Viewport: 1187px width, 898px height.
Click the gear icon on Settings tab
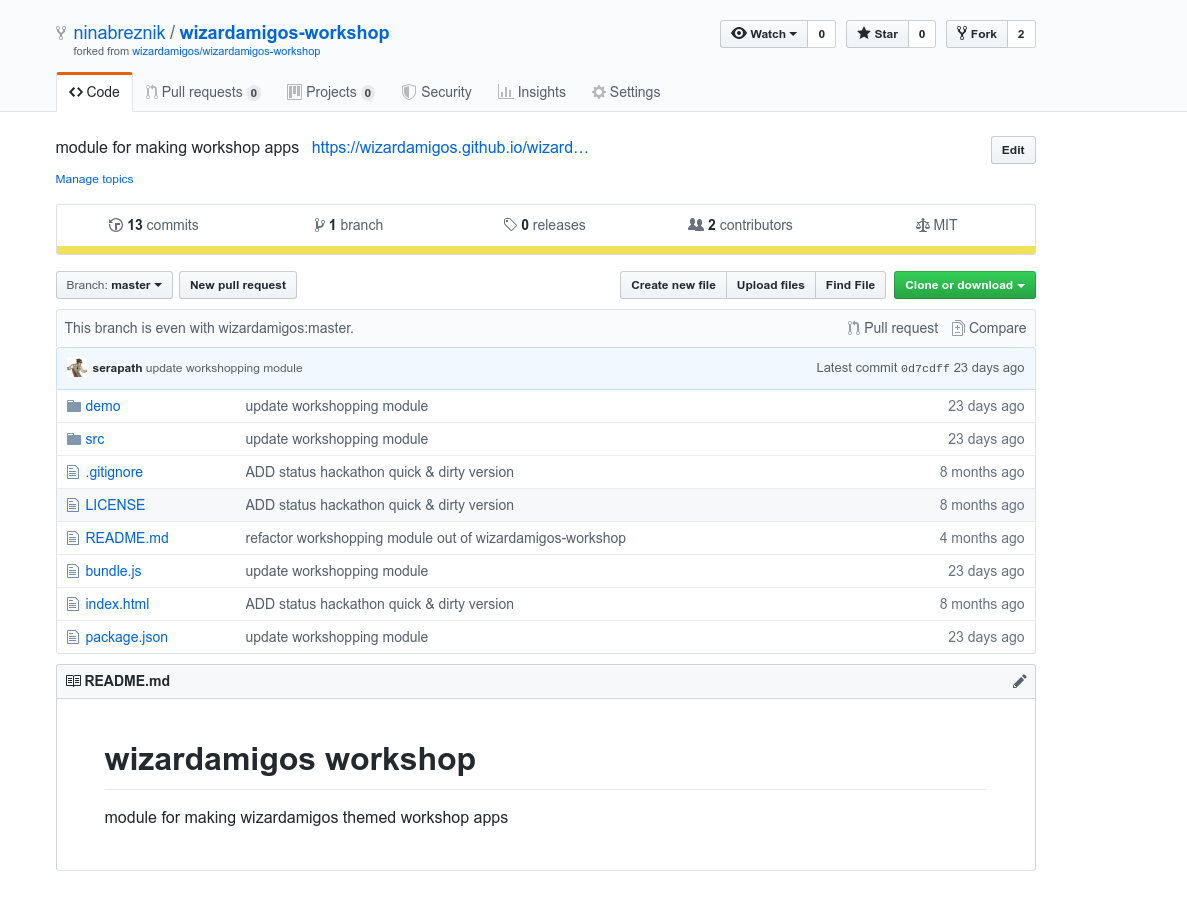(x=599, y=92)
